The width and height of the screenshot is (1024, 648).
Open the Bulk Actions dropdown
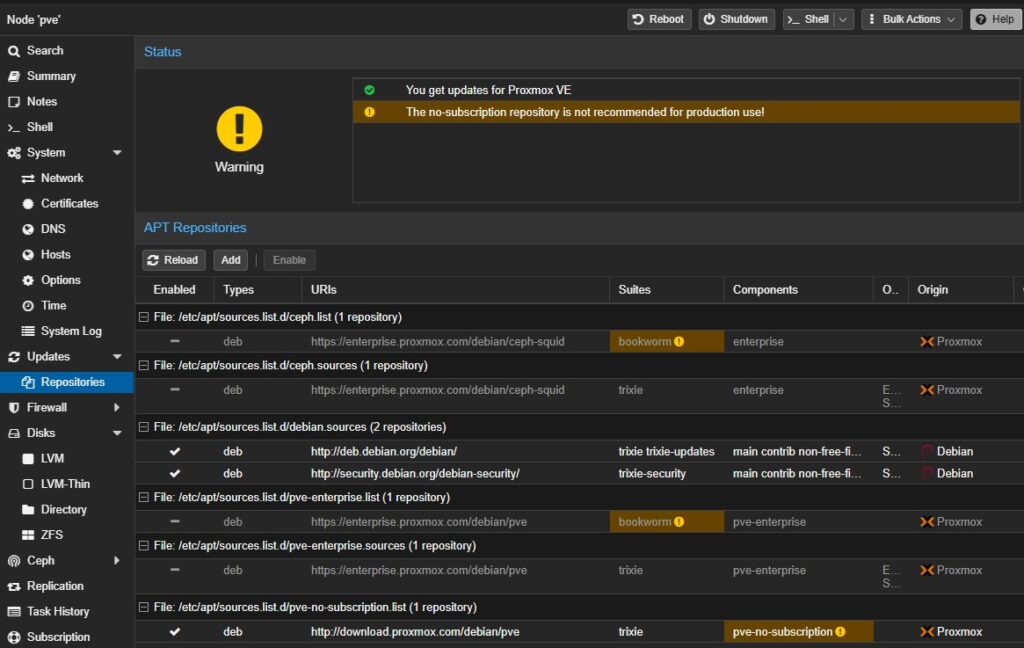click(x=911, y=19)
